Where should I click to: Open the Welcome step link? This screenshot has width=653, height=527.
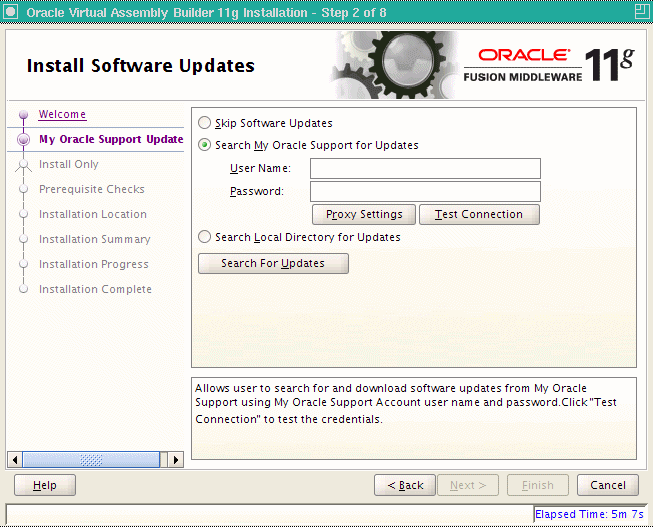click(x=62, y=114)
